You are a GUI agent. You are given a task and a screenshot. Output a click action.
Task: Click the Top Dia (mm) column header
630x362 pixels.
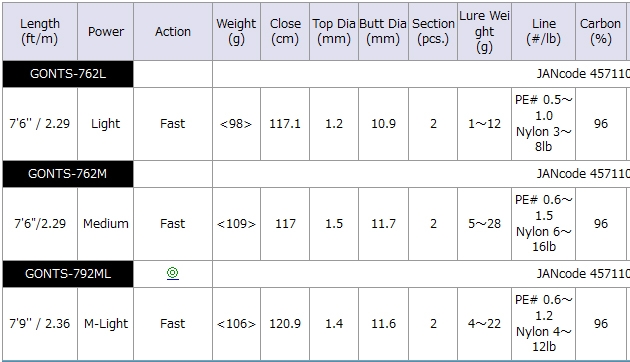click(x=334, y=31)
